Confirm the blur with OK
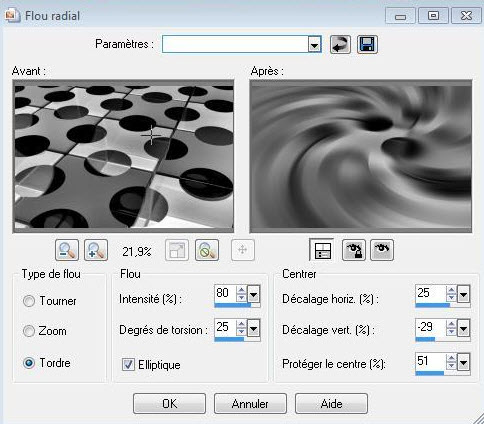 click(x=169, y=404)
